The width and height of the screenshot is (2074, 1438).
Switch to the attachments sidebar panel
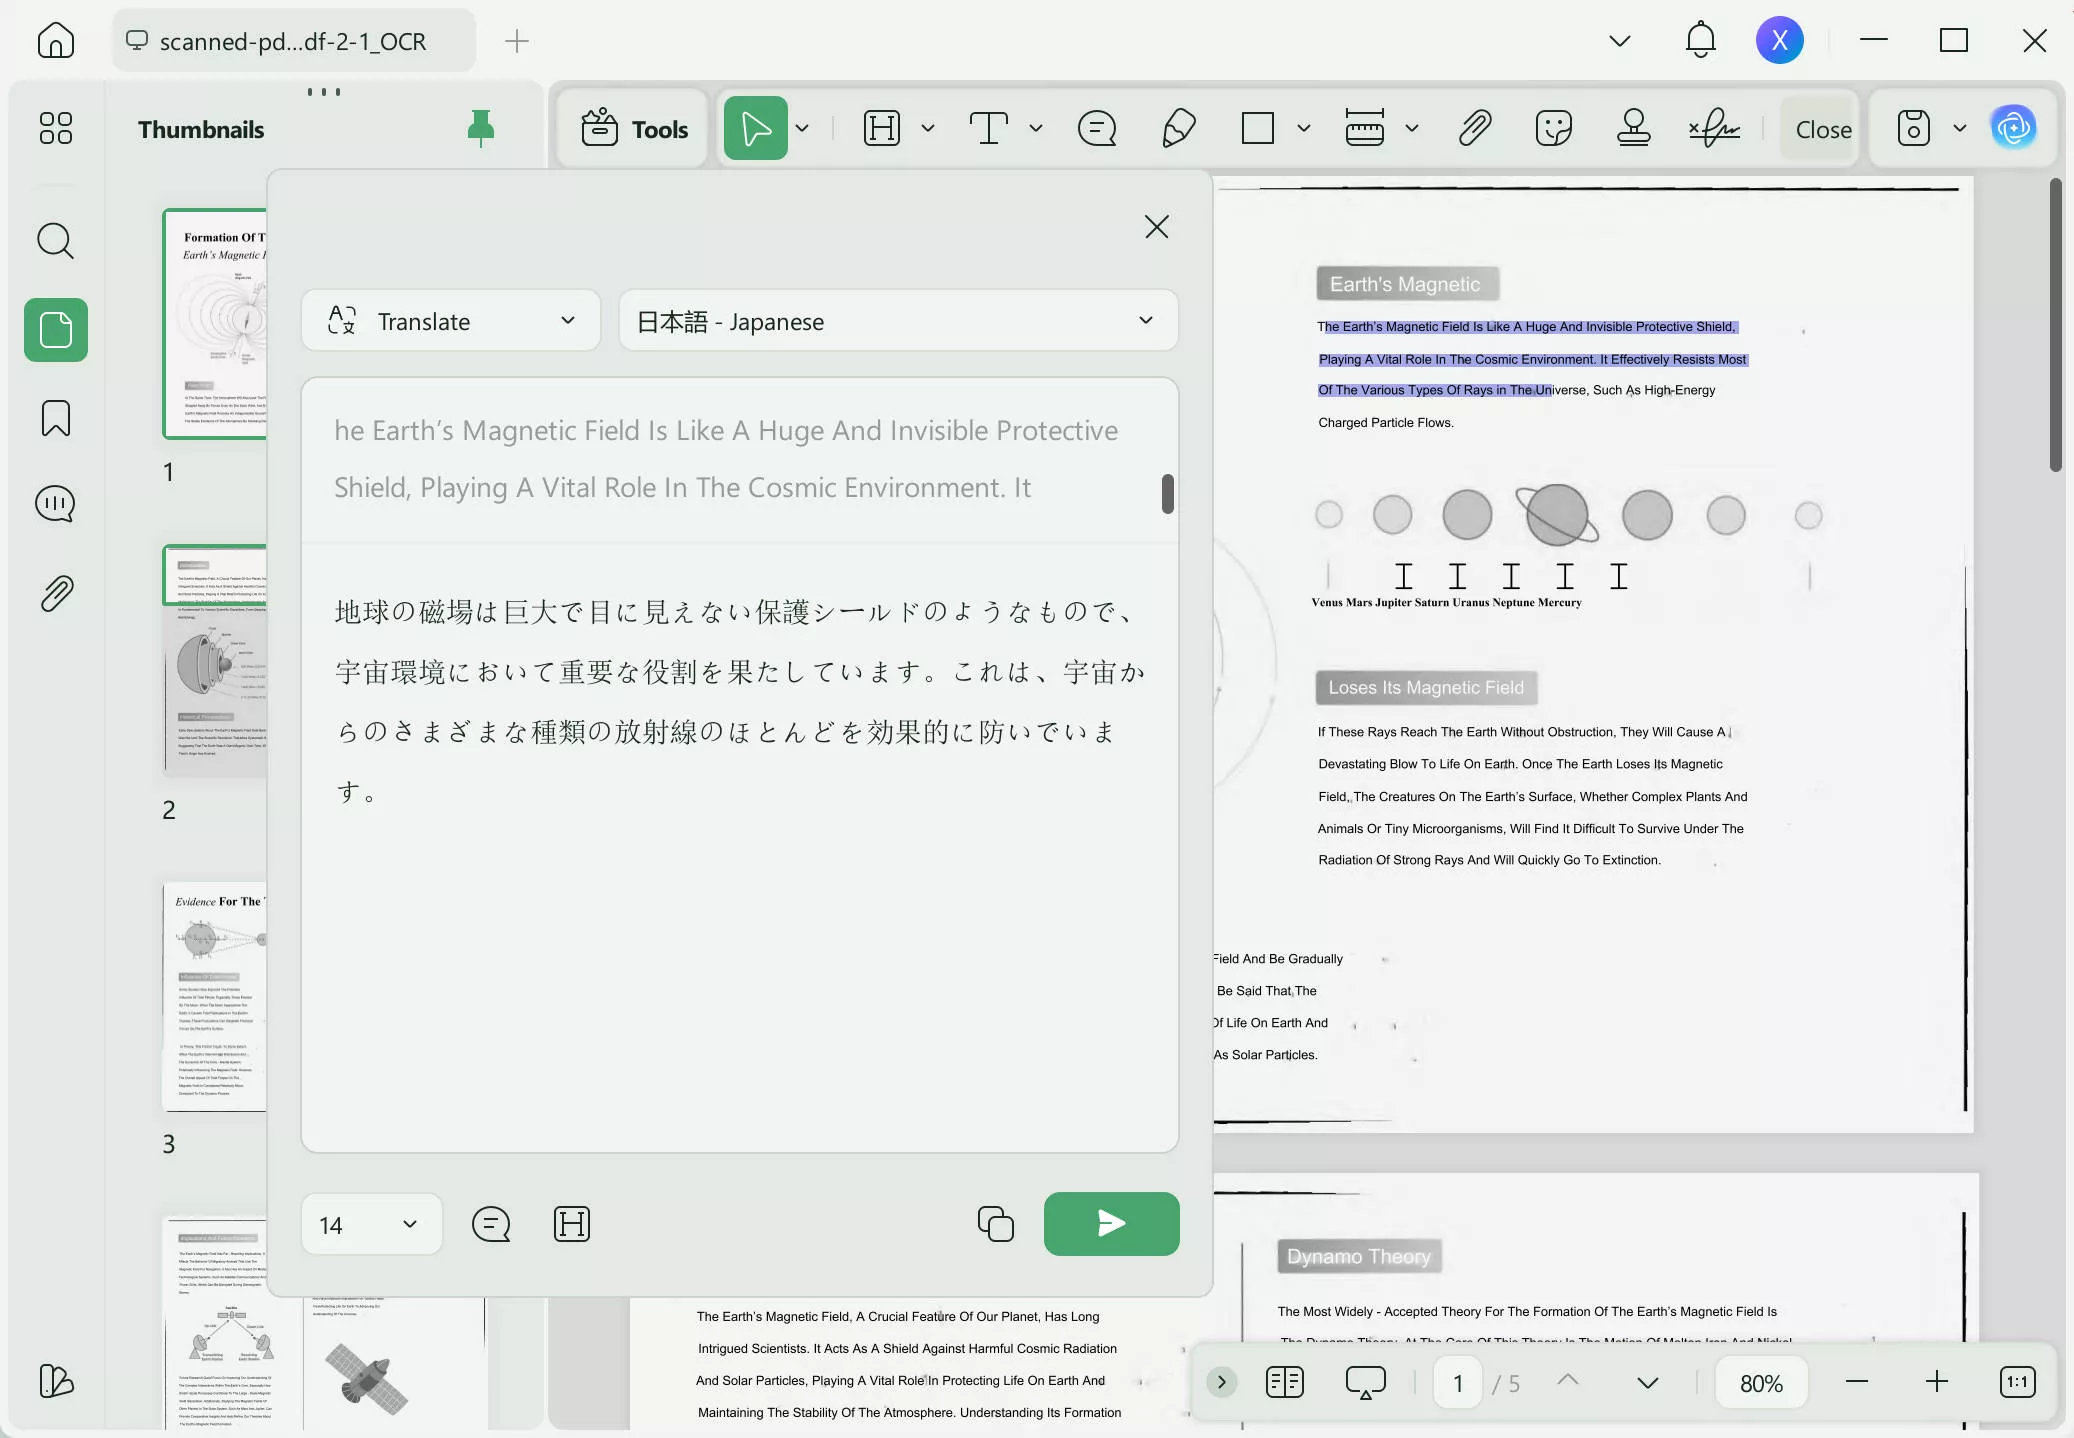[x=56, y=592]
